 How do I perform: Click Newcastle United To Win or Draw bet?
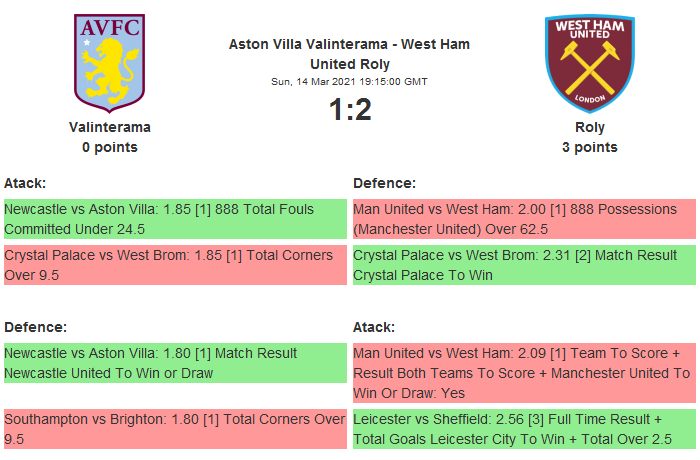click(x=174, y=363)
